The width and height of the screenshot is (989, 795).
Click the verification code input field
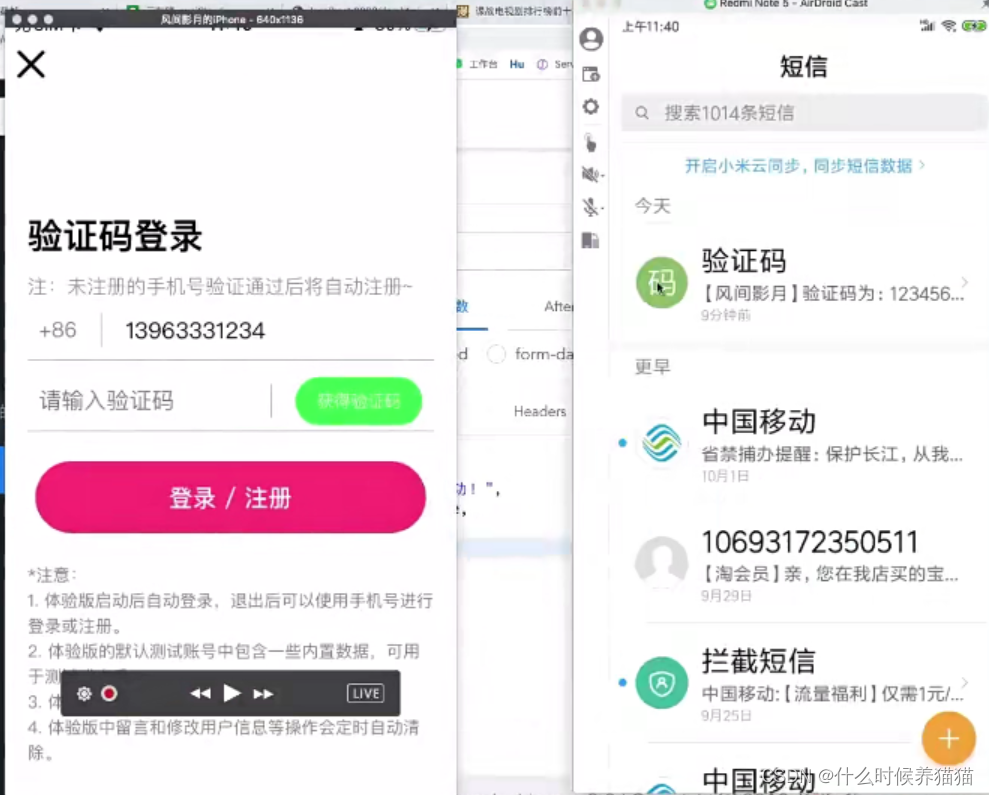(x=148, y=401)
